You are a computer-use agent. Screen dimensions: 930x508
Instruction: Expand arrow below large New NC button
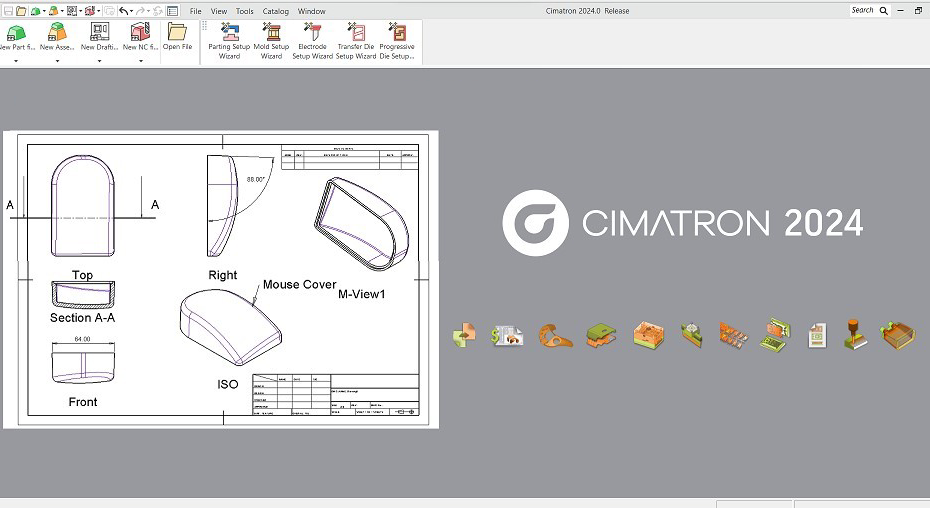click(x=141, y=61)
